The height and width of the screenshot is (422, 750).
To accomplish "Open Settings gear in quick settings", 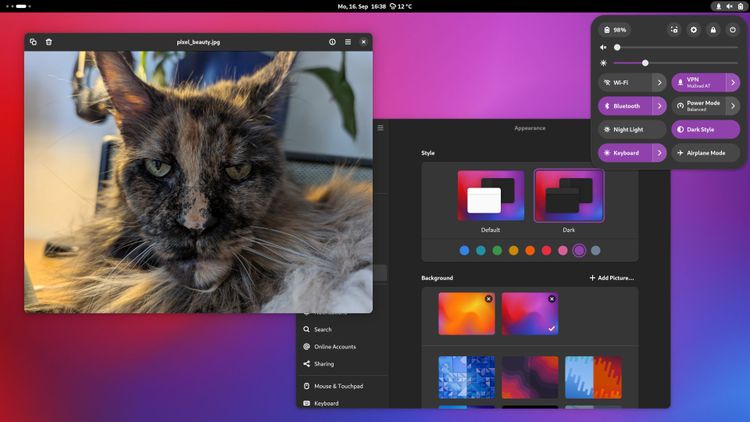I will (x=694, y=30).
